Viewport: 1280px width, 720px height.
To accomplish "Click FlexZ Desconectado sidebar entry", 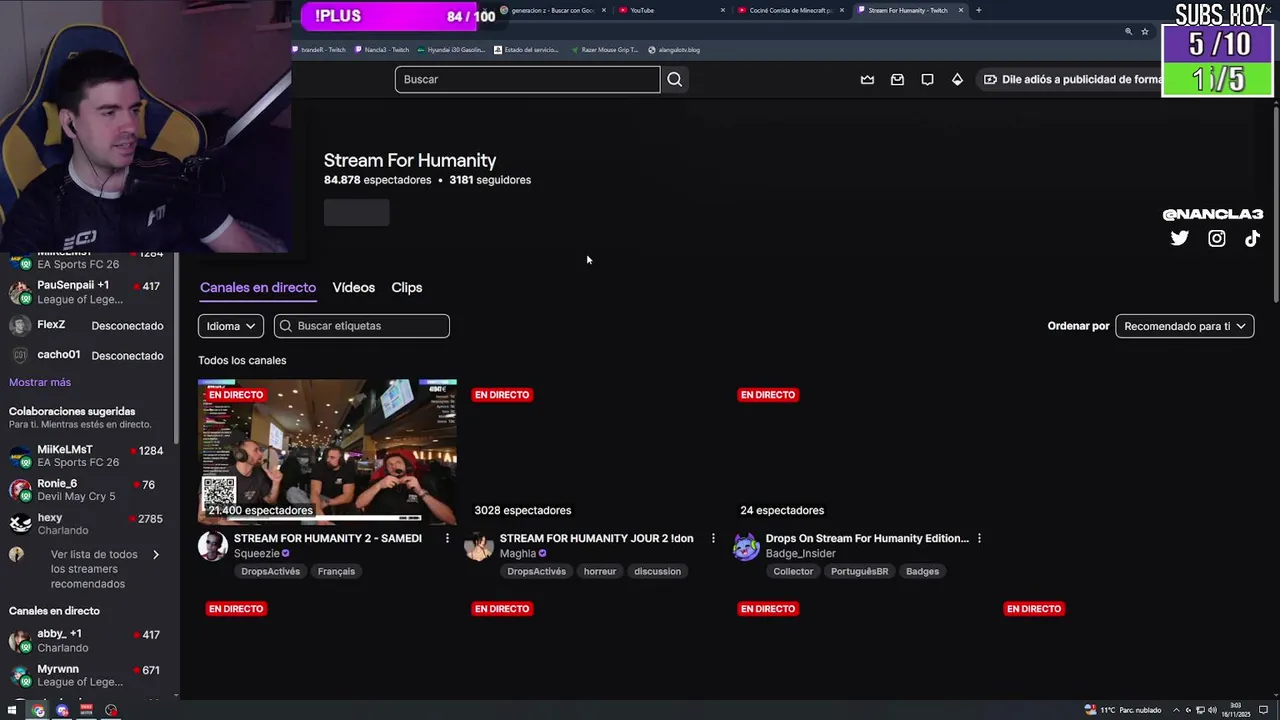I will click(x=86, y=325).
